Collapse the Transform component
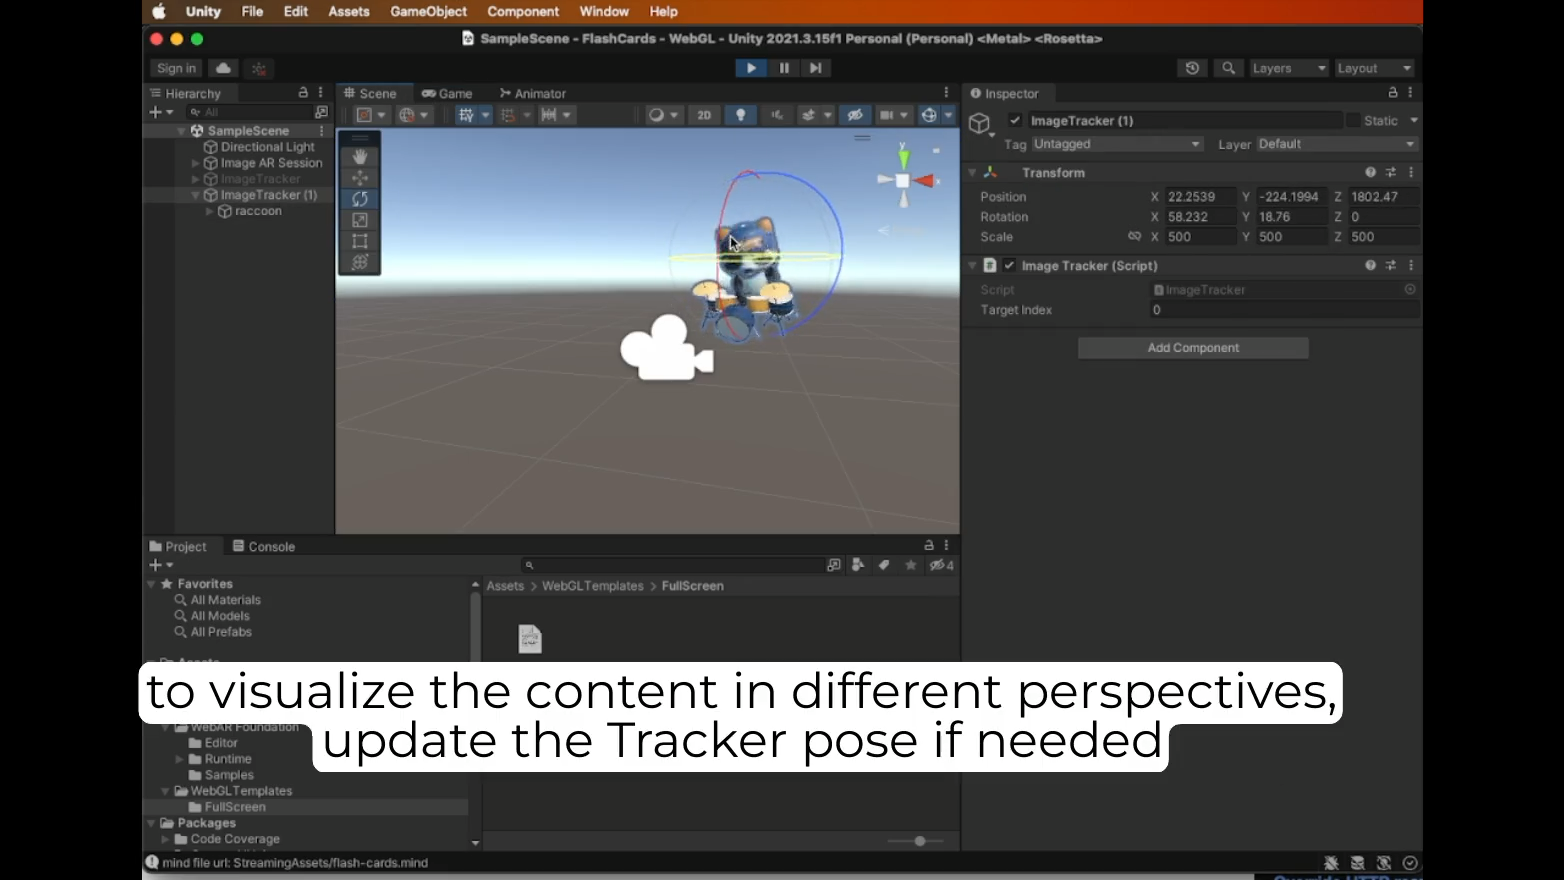Screen dimensions: 1564x880 (x=972, y=172)
